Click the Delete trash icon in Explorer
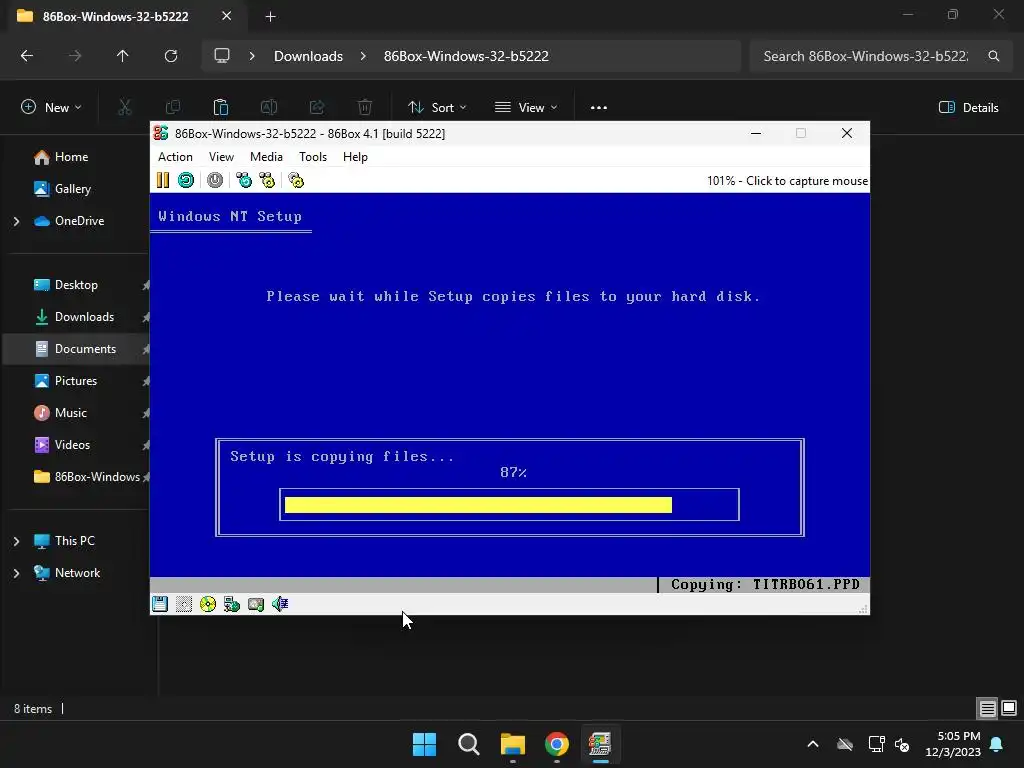 365,107
